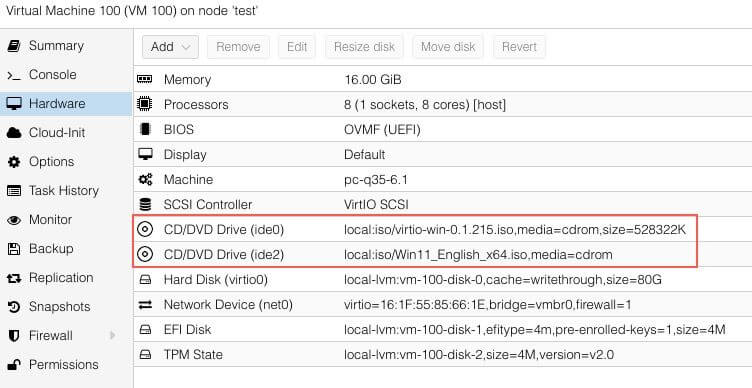Click the Move disk button
Screen dimensions: 752x388
(x=448, y=47)
